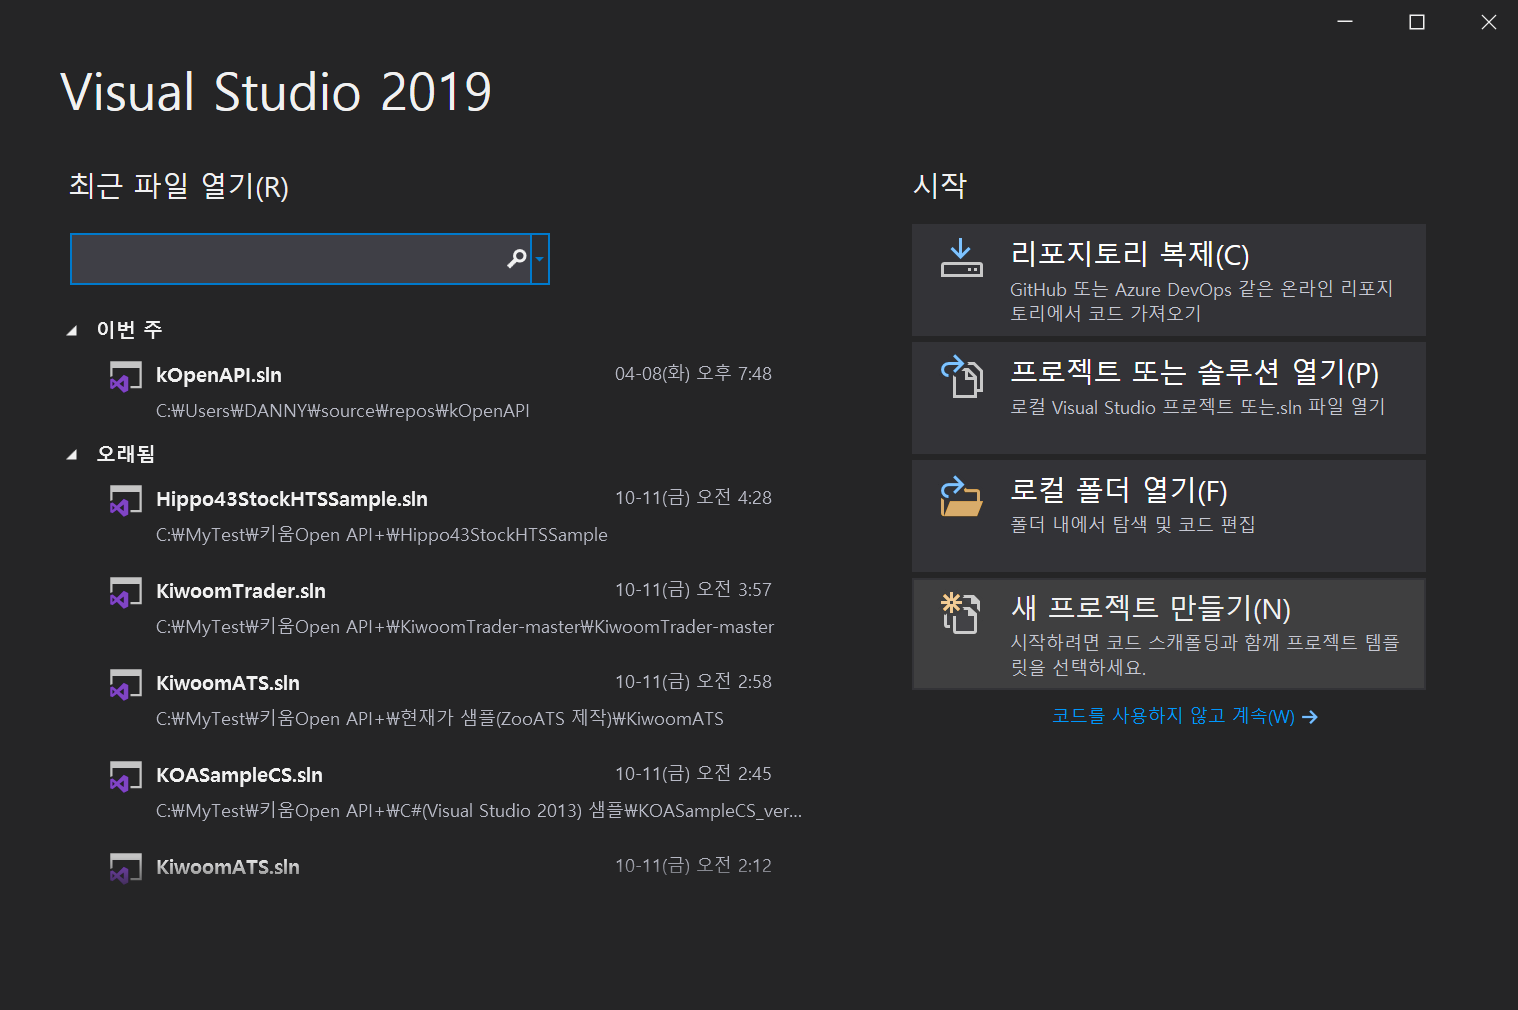Click the 새 프로젝트 만들기(N) button

(1168, 633)
